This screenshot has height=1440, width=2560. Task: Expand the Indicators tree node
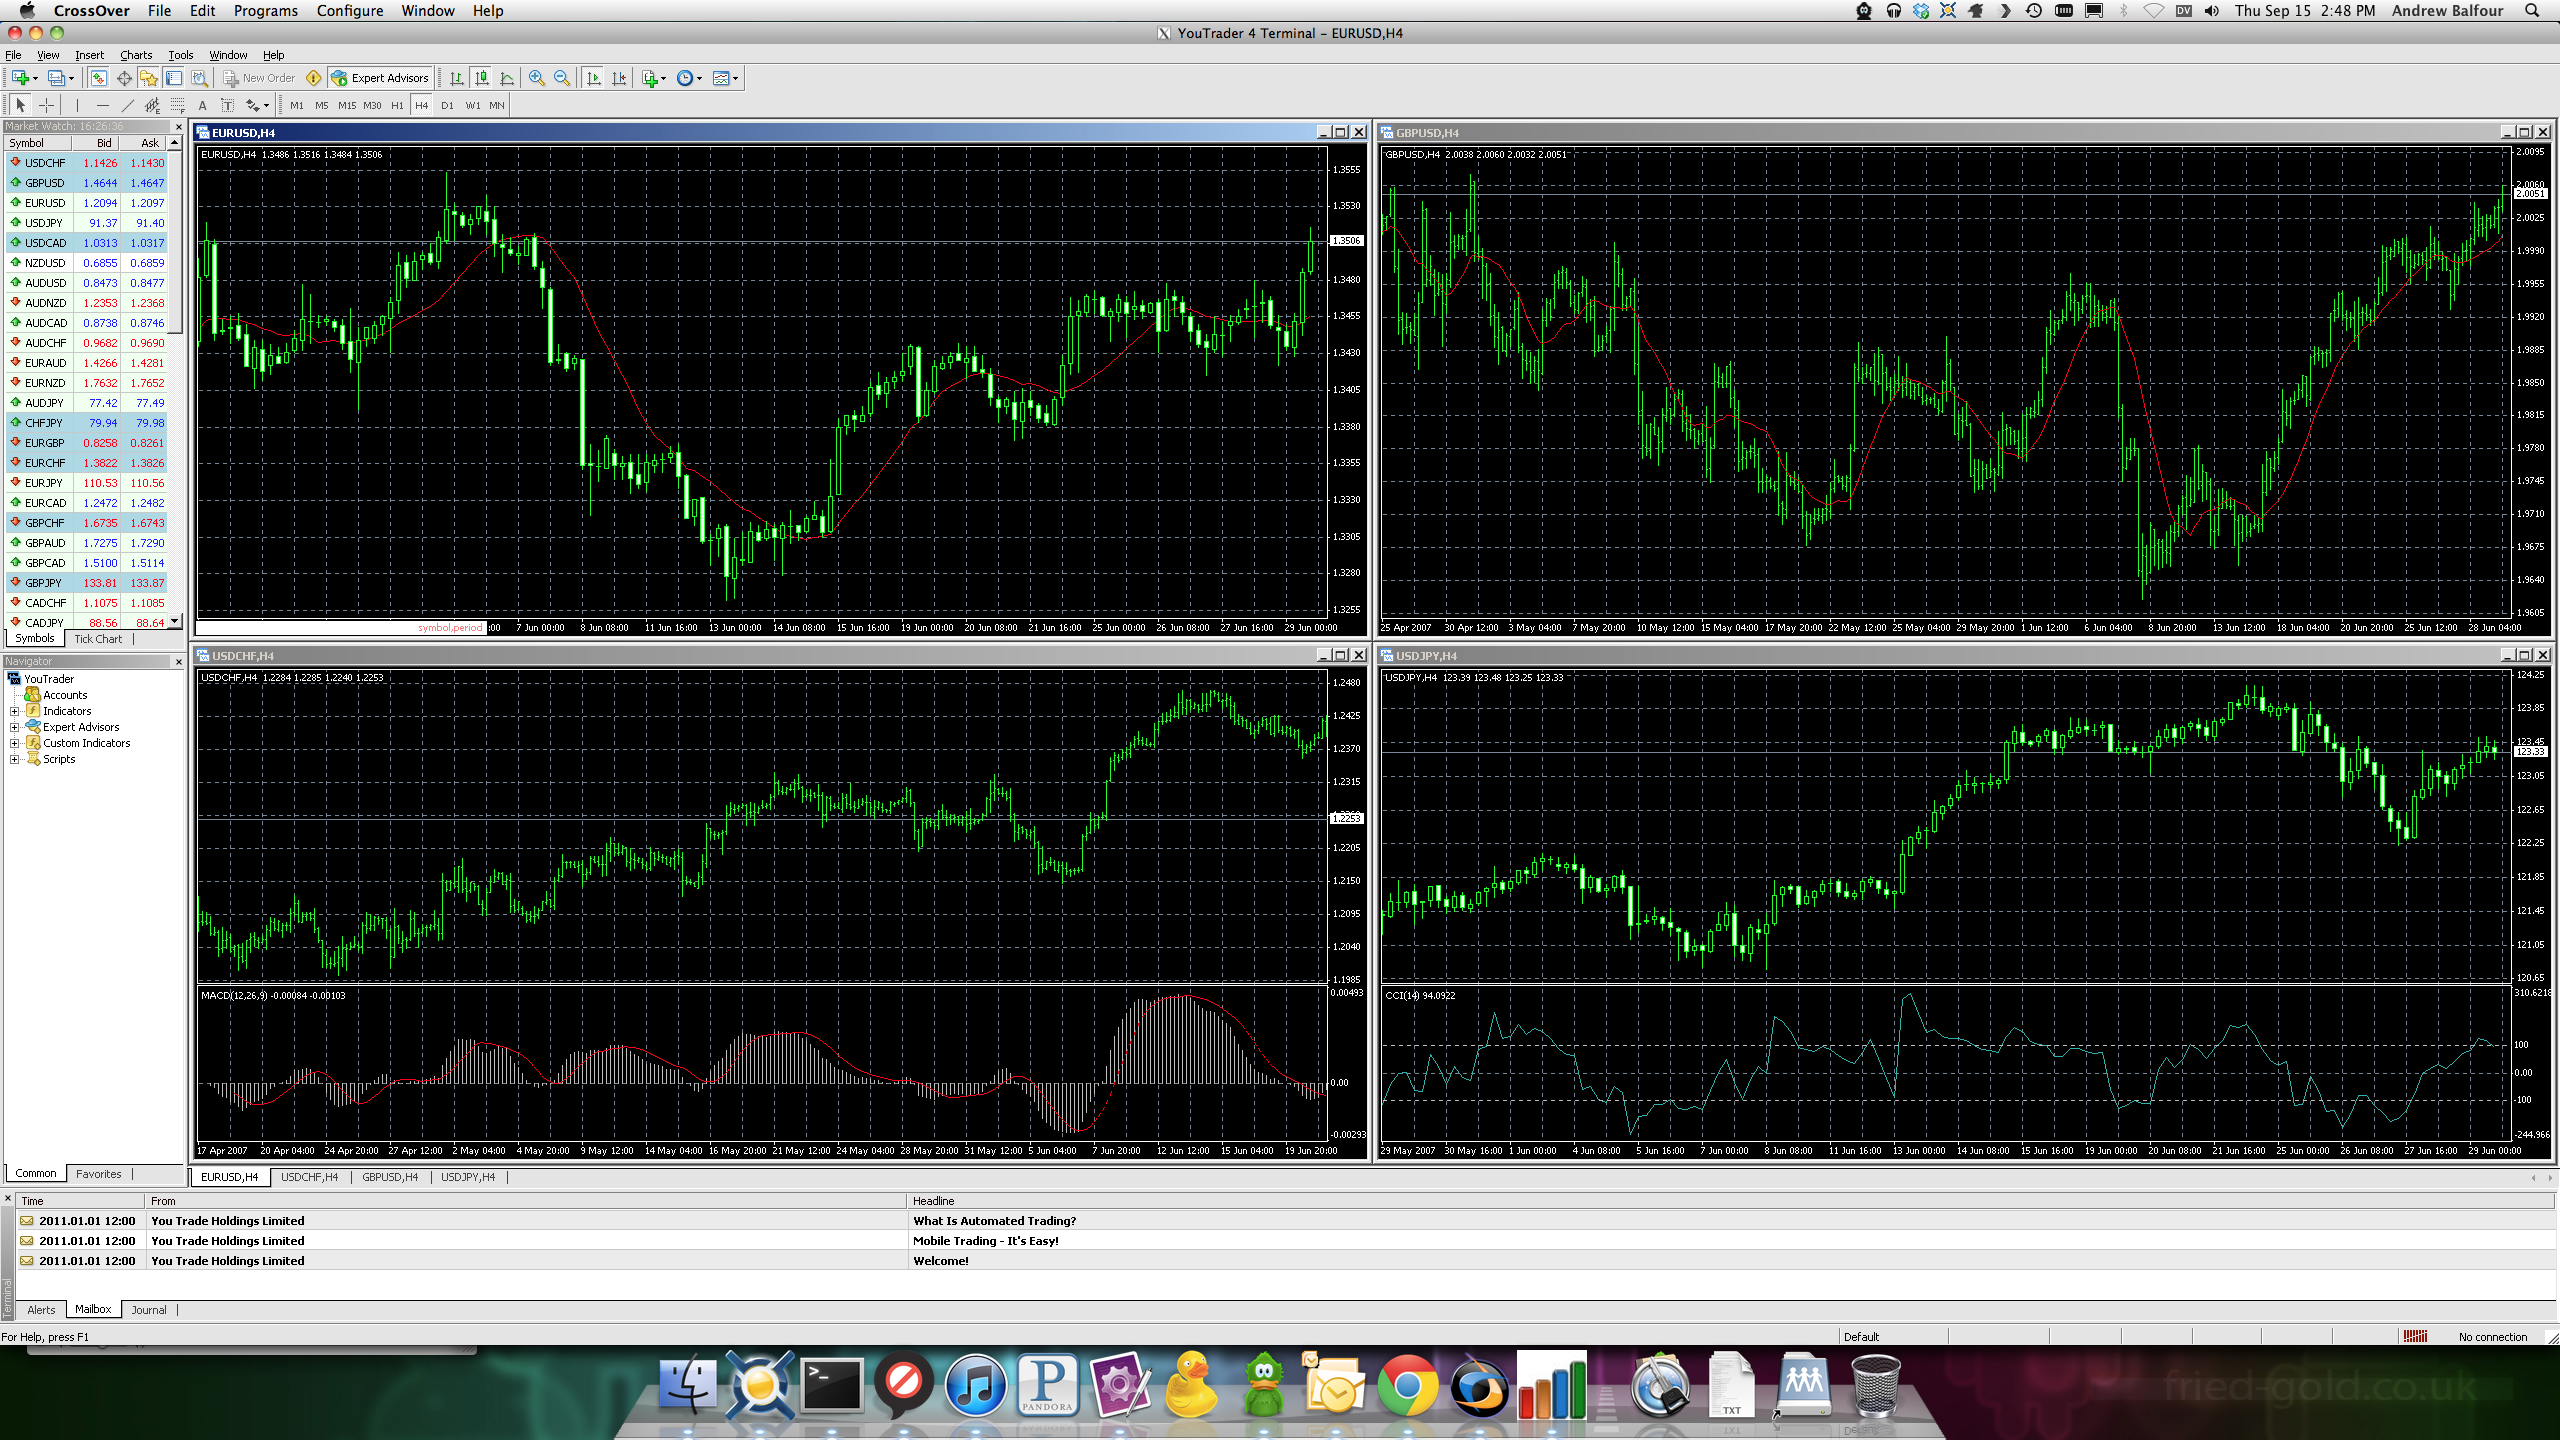click(x=14, y=711)
